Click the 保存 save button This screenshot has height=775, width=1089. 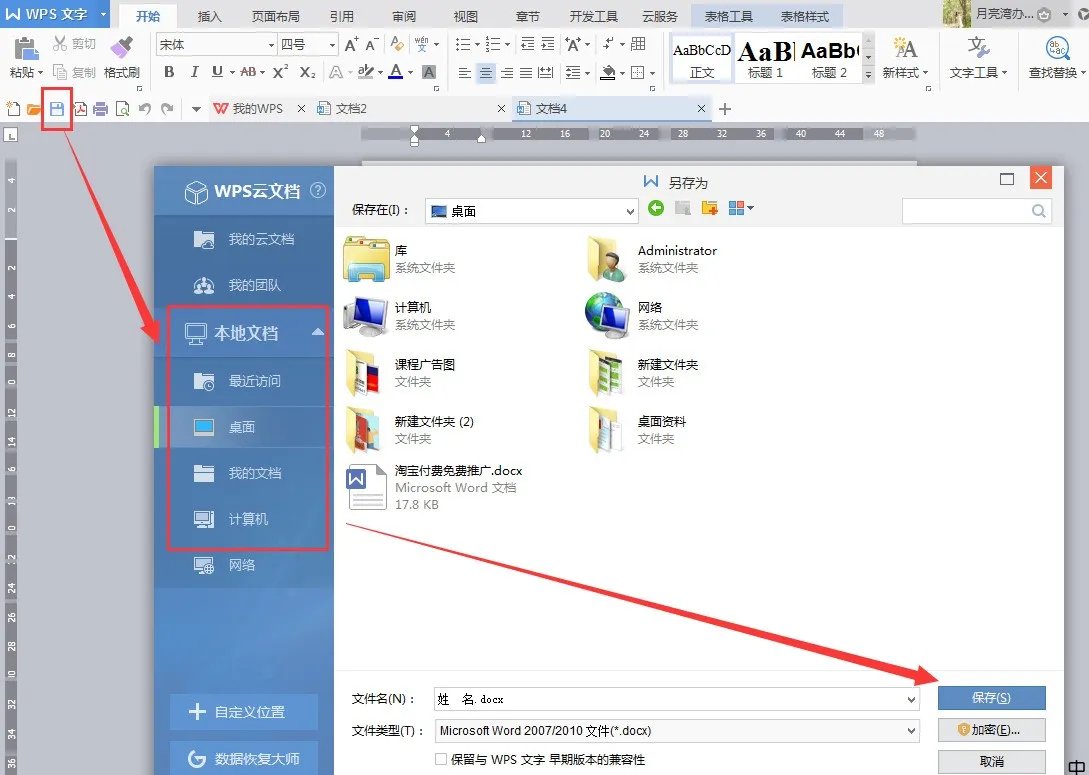(x=991, y=698)
